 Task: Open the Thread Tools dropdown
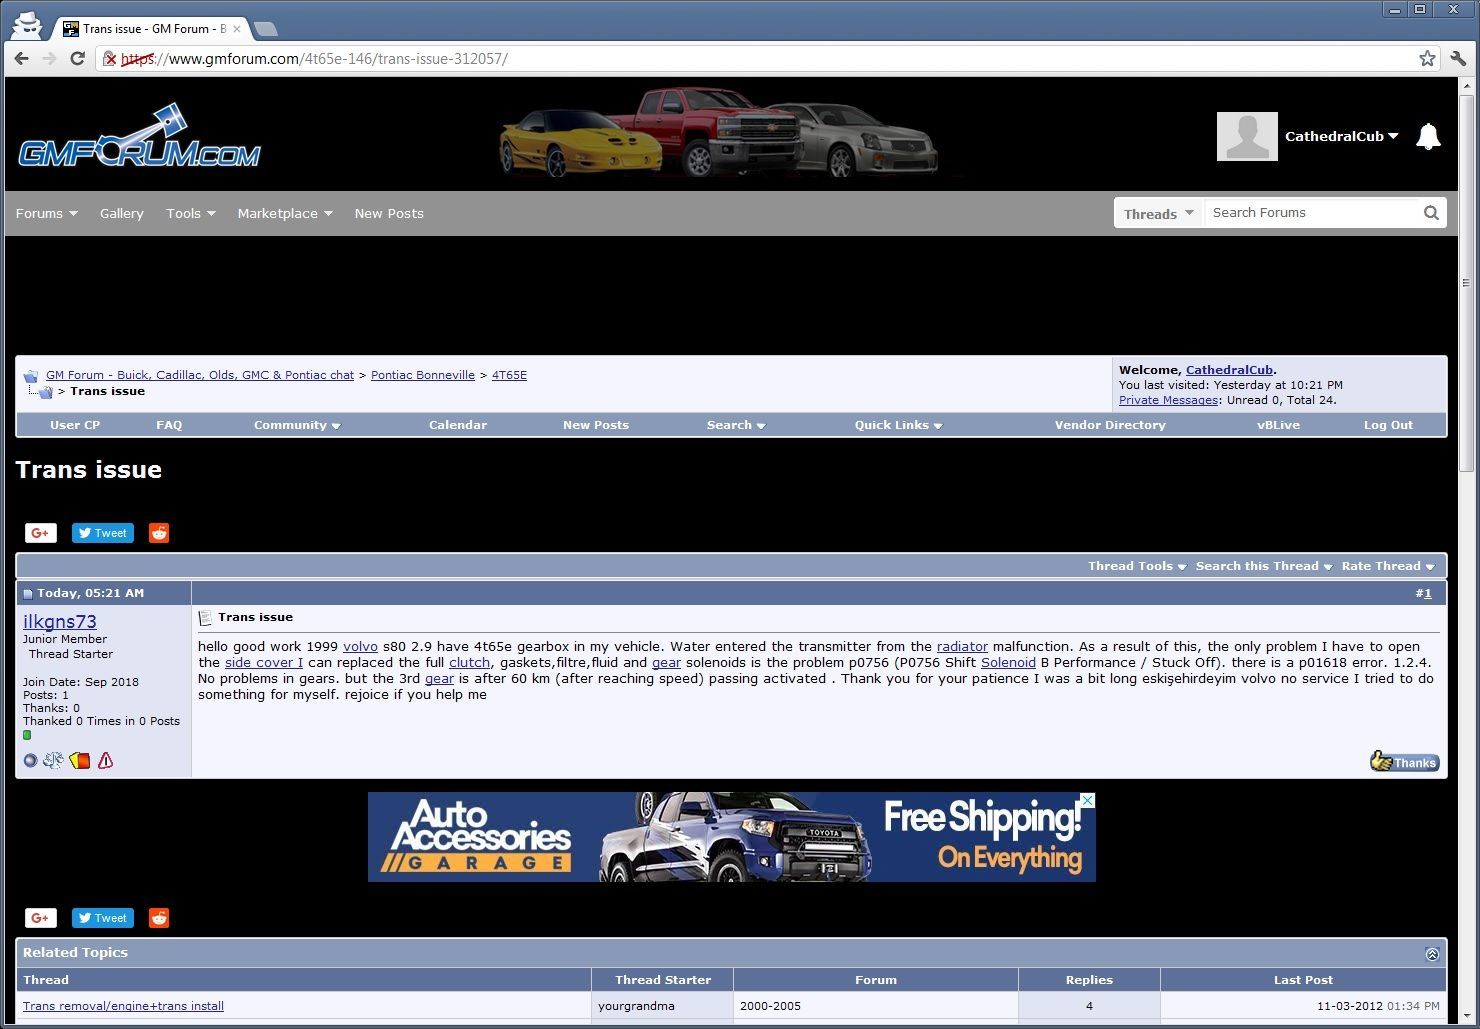(x=1136, y=566)
